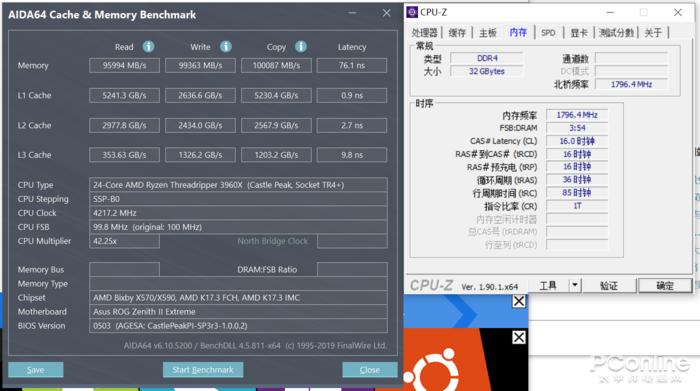Select the 内存 tab in CPU-Z
Viewport: 700px width, 391px height.
pos(518,32)
